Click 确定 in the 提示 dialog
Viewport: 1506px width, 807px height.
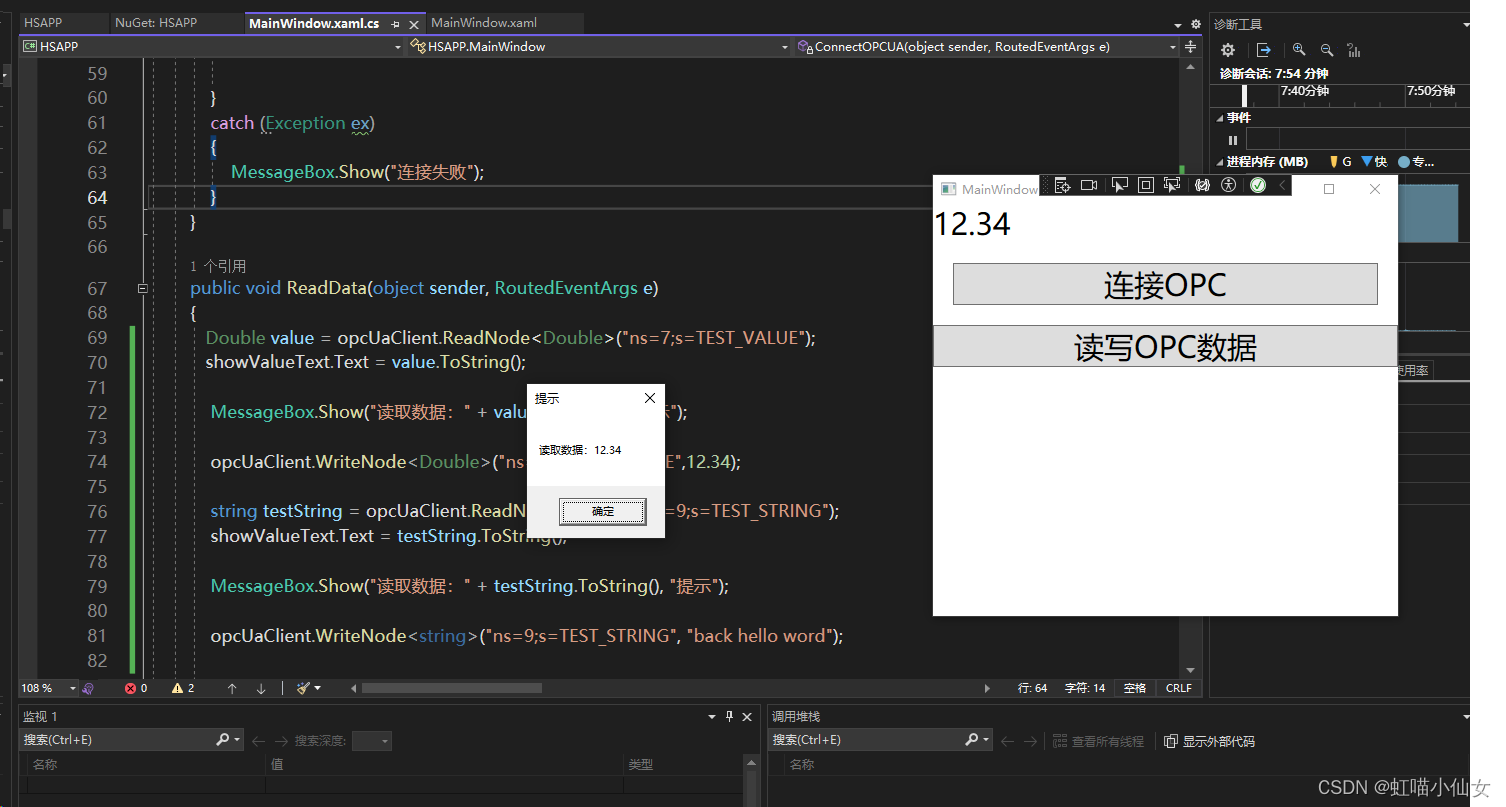click(603, 512)
